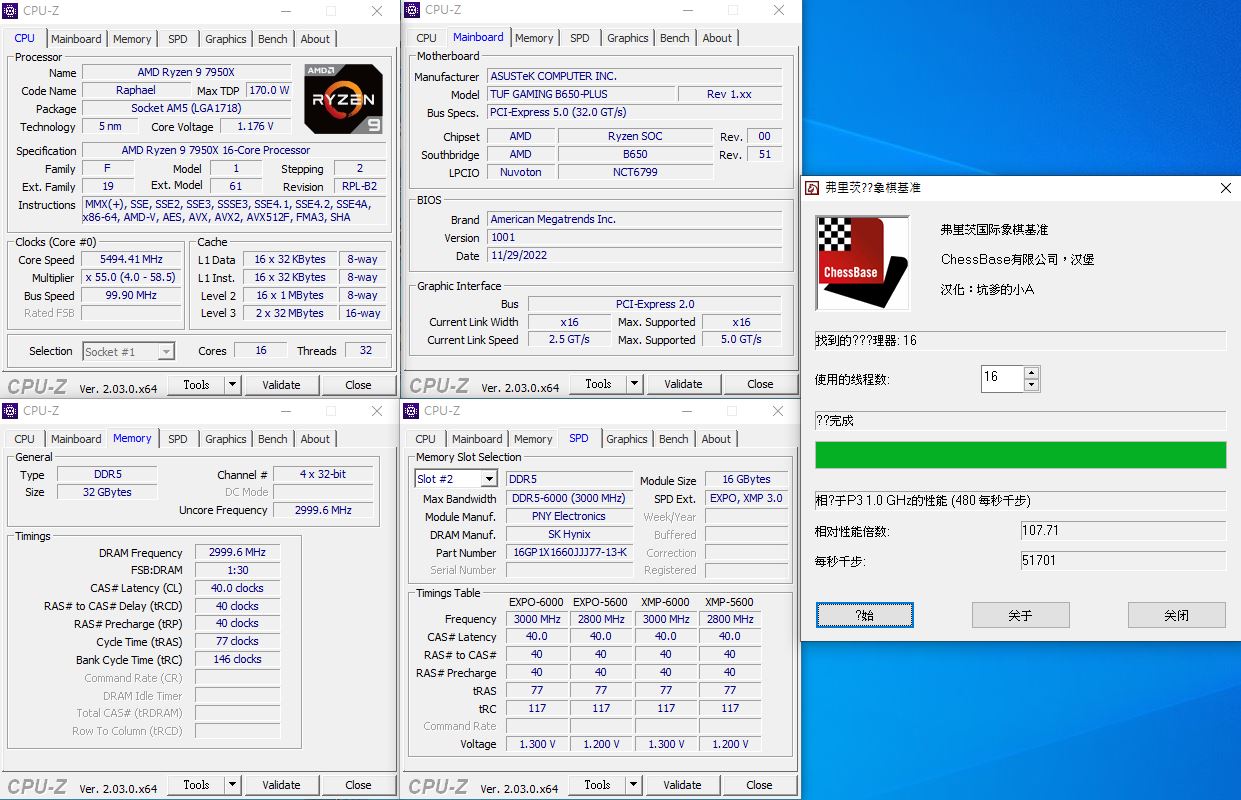Select the relative performance value 107.71
1241x800 pixels.
[1123, 530]
